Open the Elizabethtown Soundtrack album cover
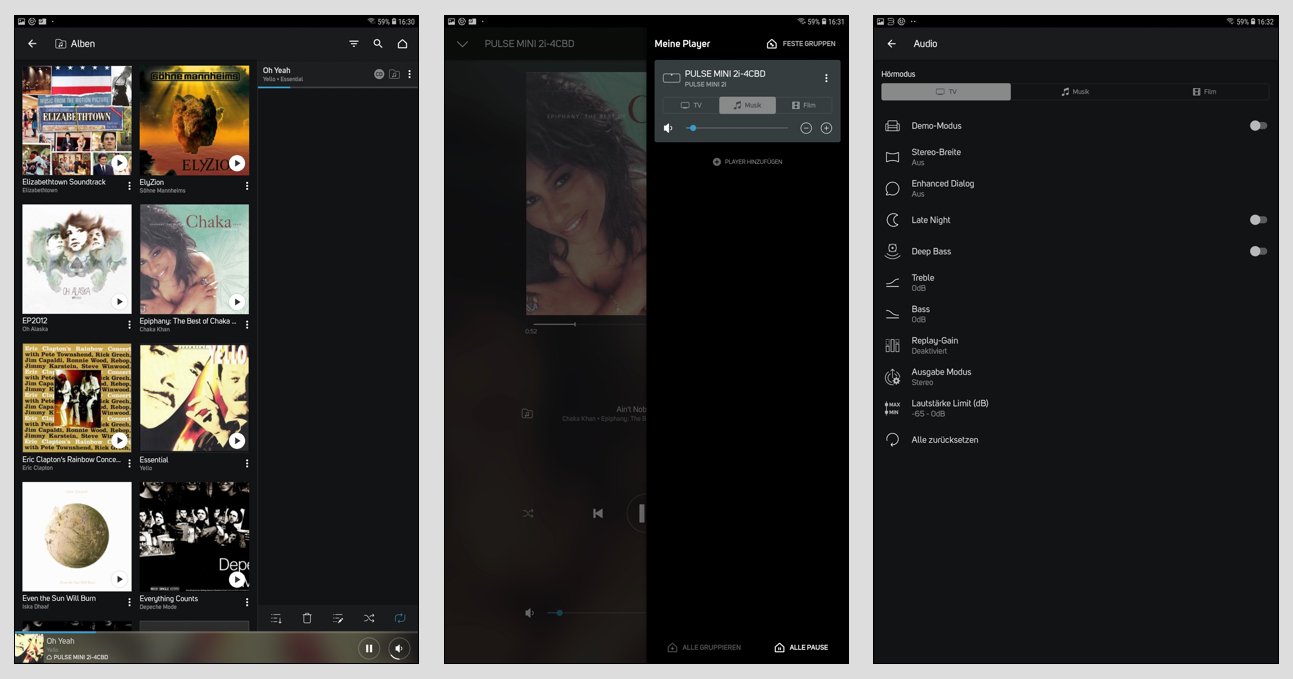 pyautogui.click(x=77, y=120)
